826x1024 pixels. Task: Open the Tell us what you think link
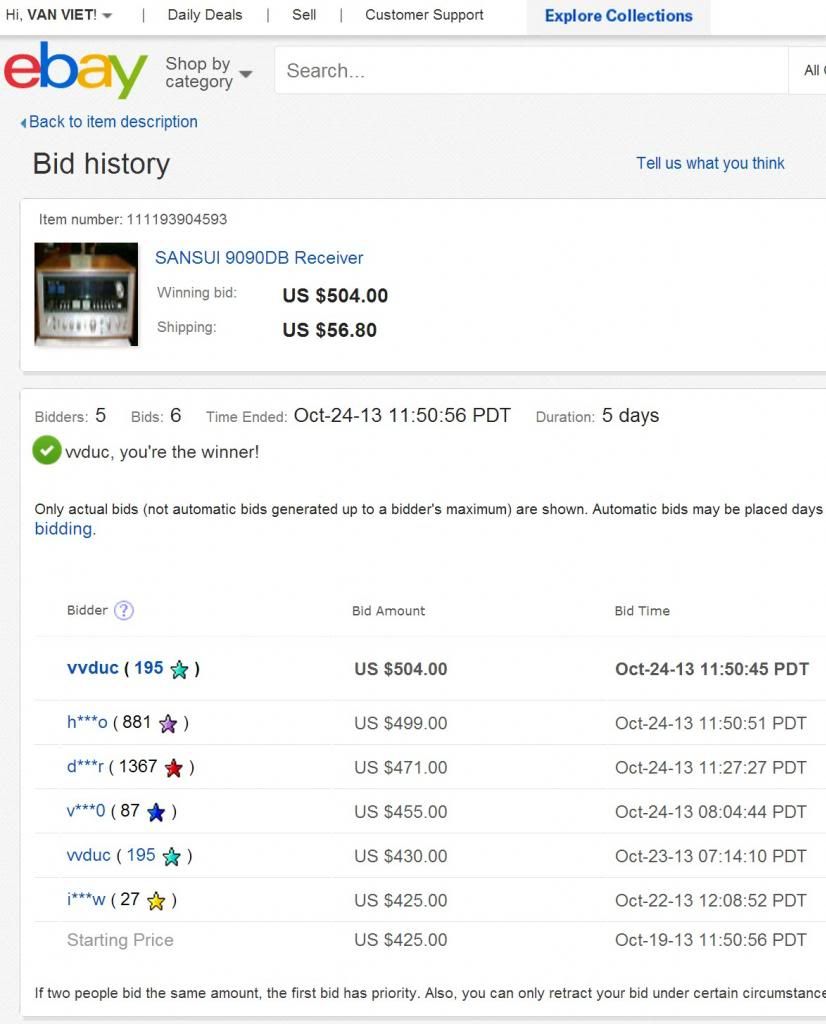point(710,163)
